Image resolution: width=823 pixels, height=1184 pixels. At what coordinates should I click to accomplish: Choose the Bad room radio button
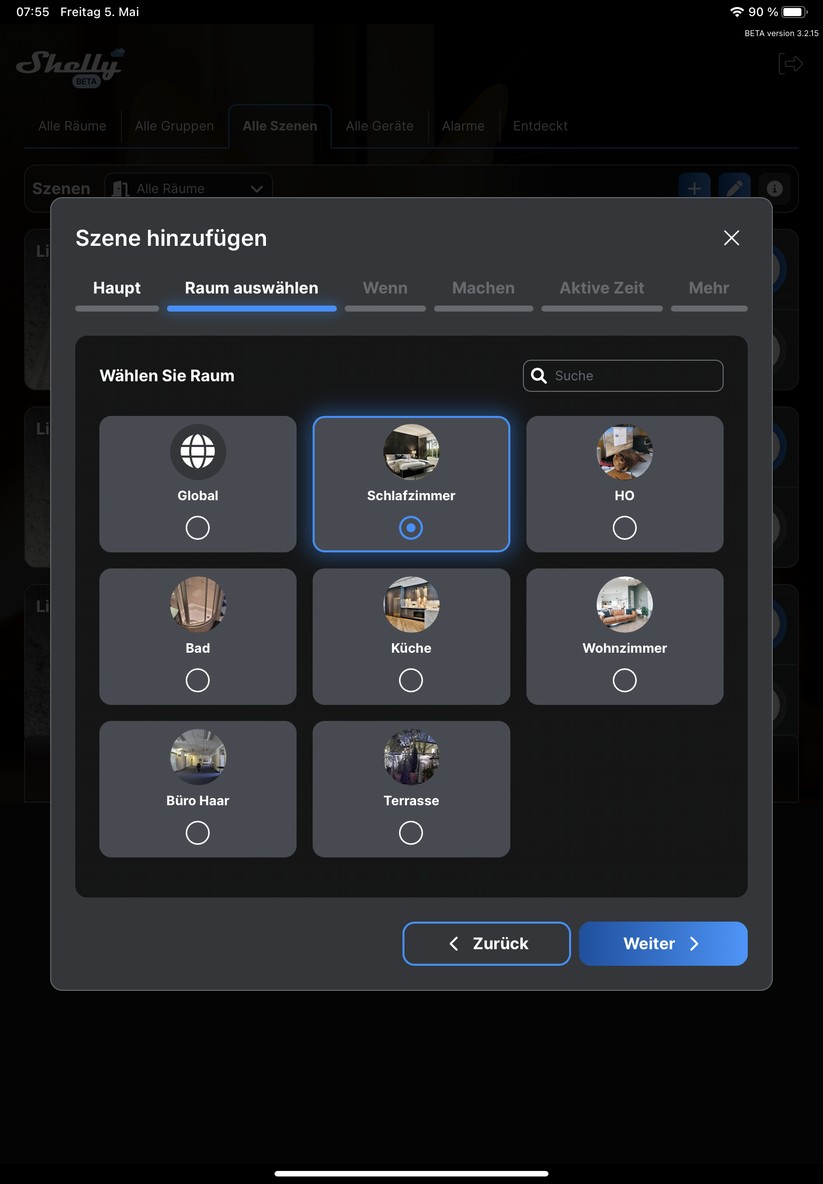tap(198, 680)
